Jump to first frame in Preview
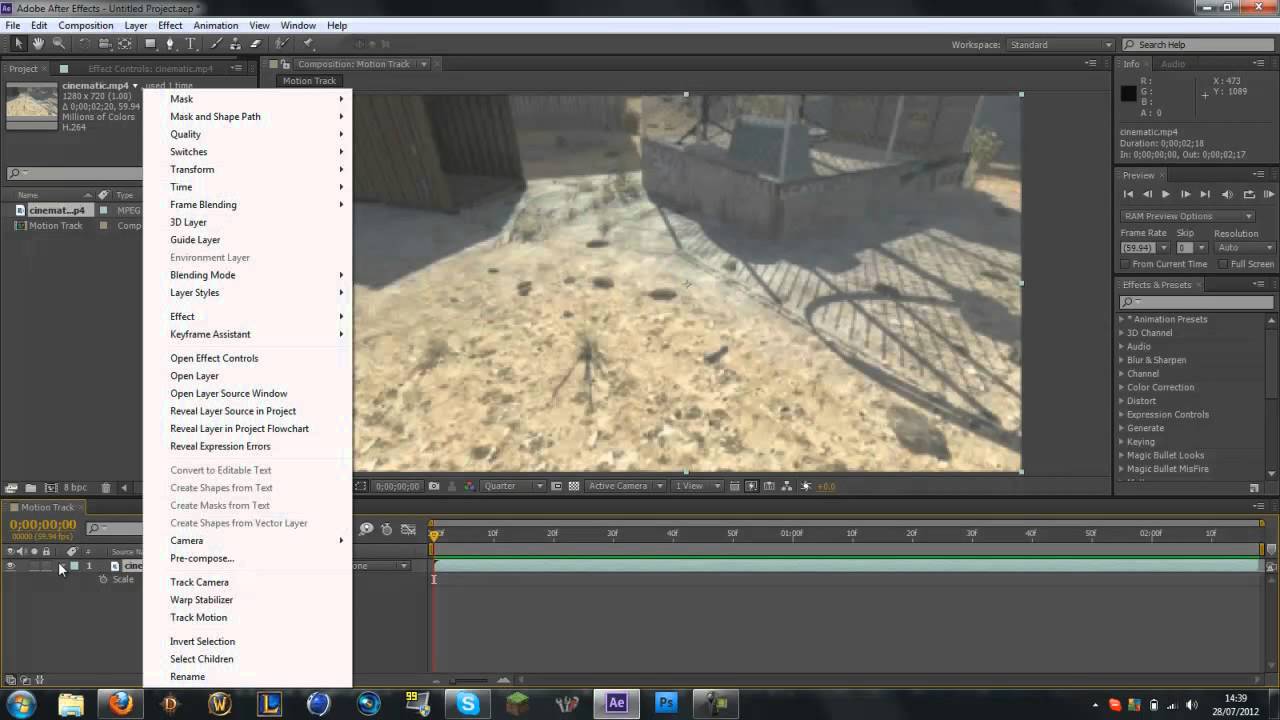 click(1129, 194)
